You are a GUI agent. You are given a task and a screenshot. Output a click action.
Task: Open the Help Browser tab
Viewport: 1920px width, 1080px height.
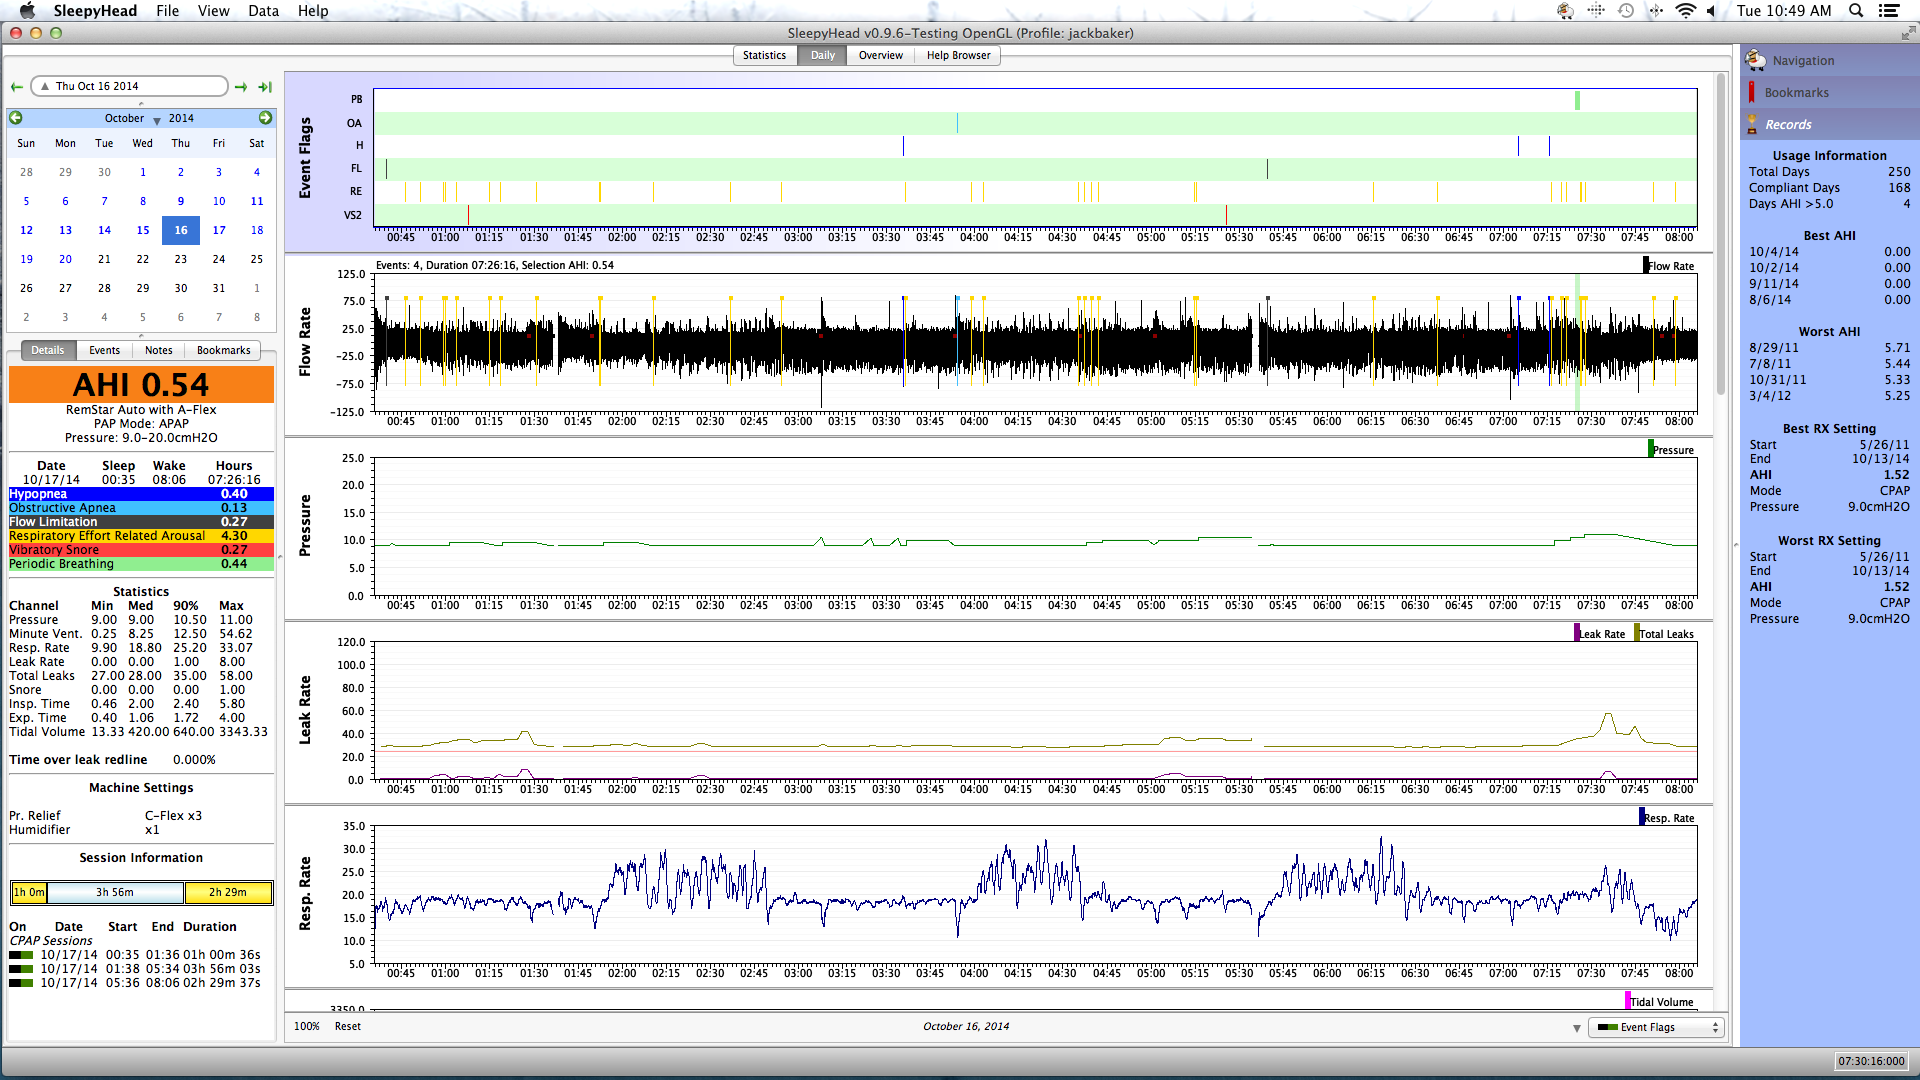click(958, 56)
